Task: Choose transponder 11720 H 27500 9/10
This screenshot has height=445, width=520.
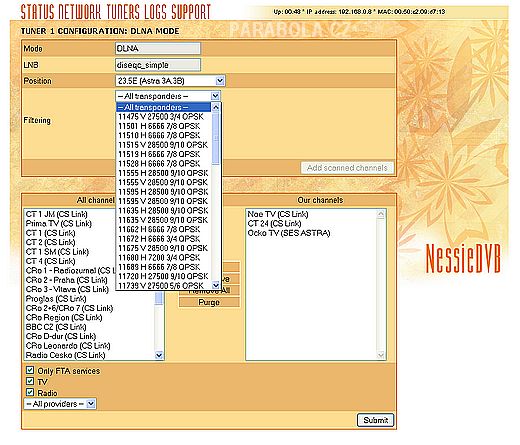Action: click(163, 276)
